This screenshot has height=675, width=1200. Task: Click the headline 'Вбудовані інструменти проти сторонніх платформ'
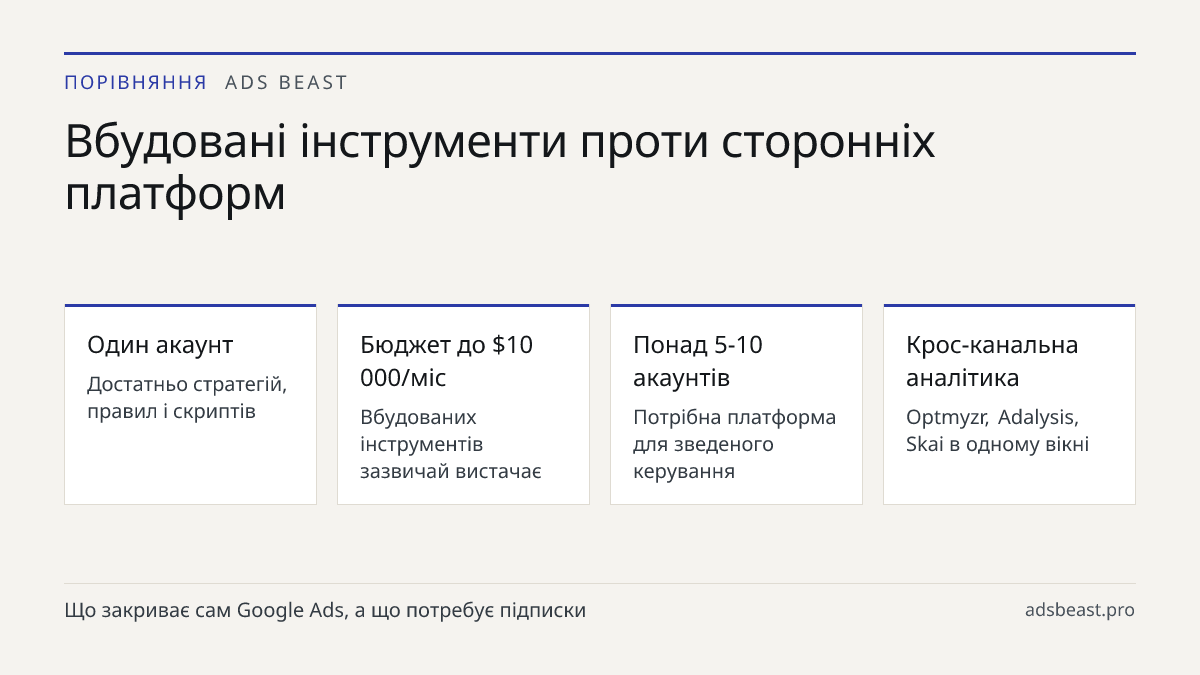click(x=500, y=167)
